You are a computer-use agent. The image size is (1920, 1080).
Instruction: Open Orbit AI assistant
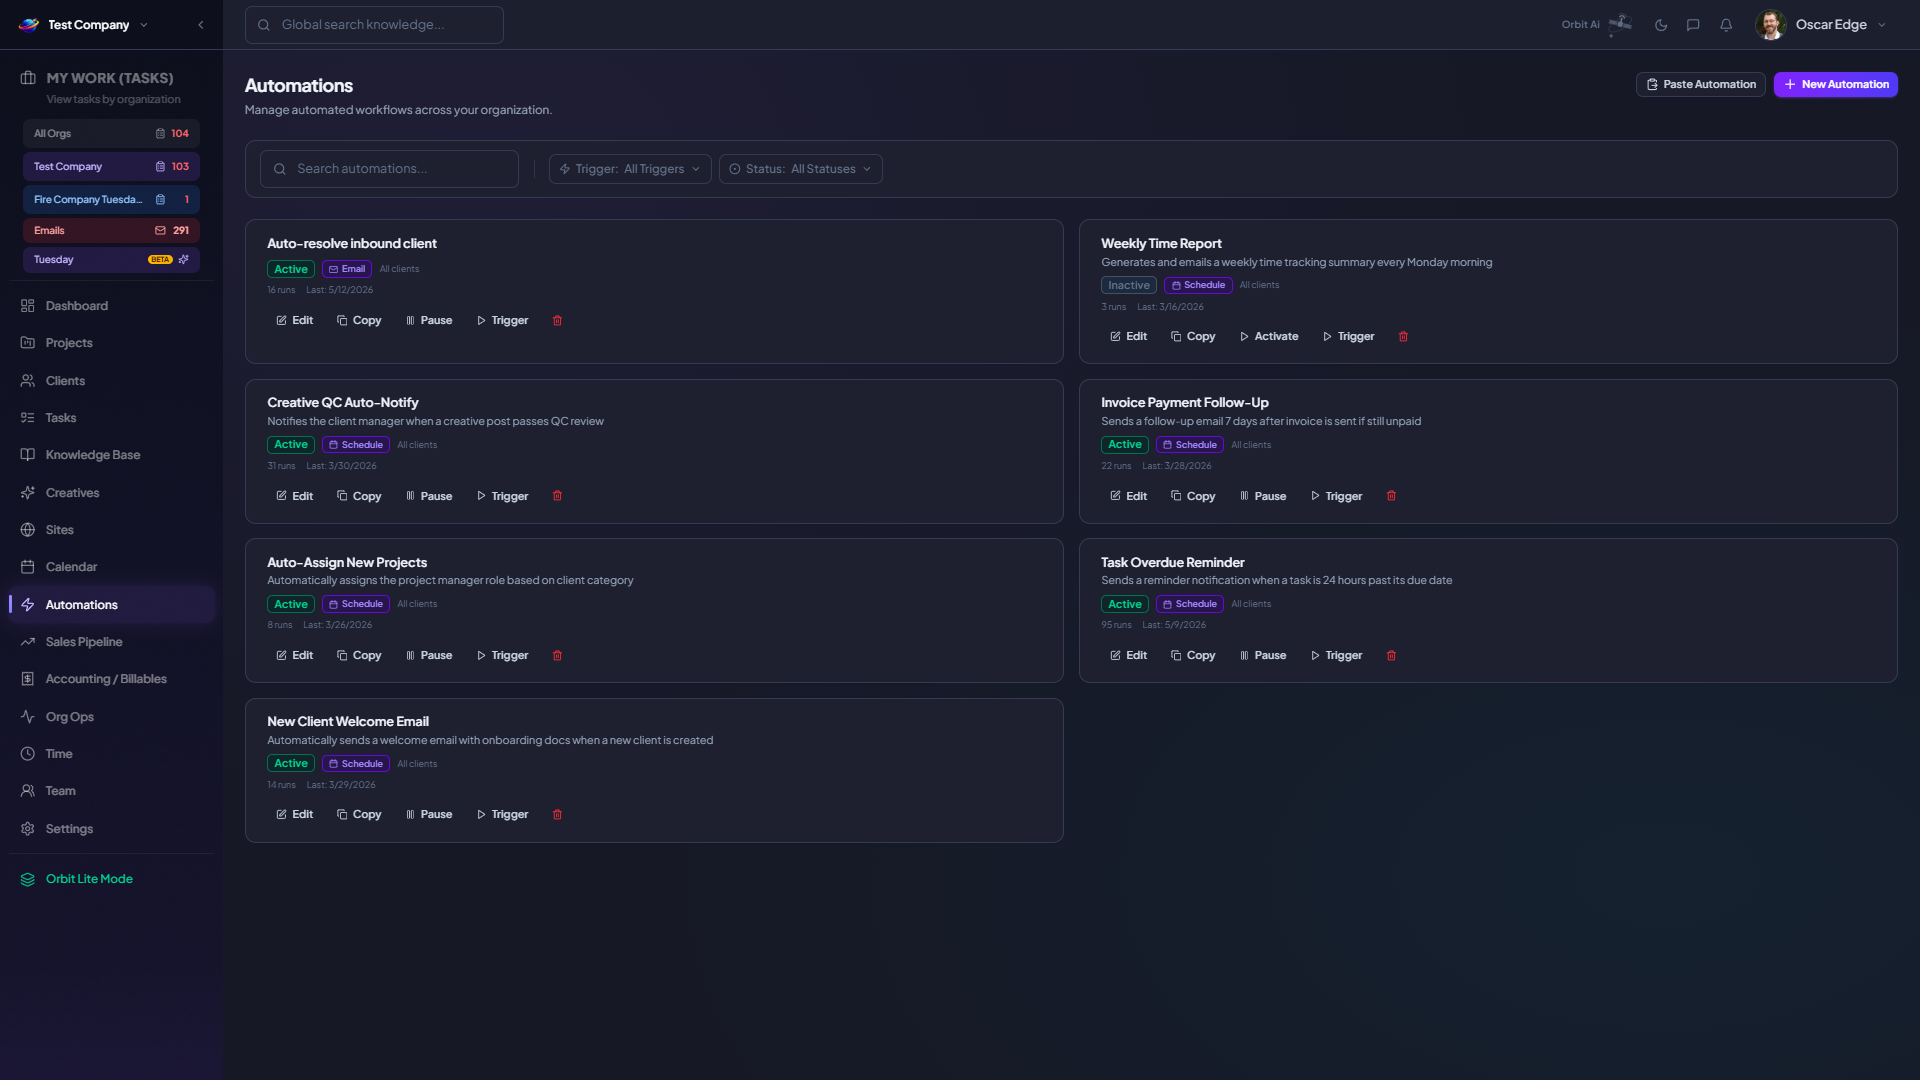1597,25
